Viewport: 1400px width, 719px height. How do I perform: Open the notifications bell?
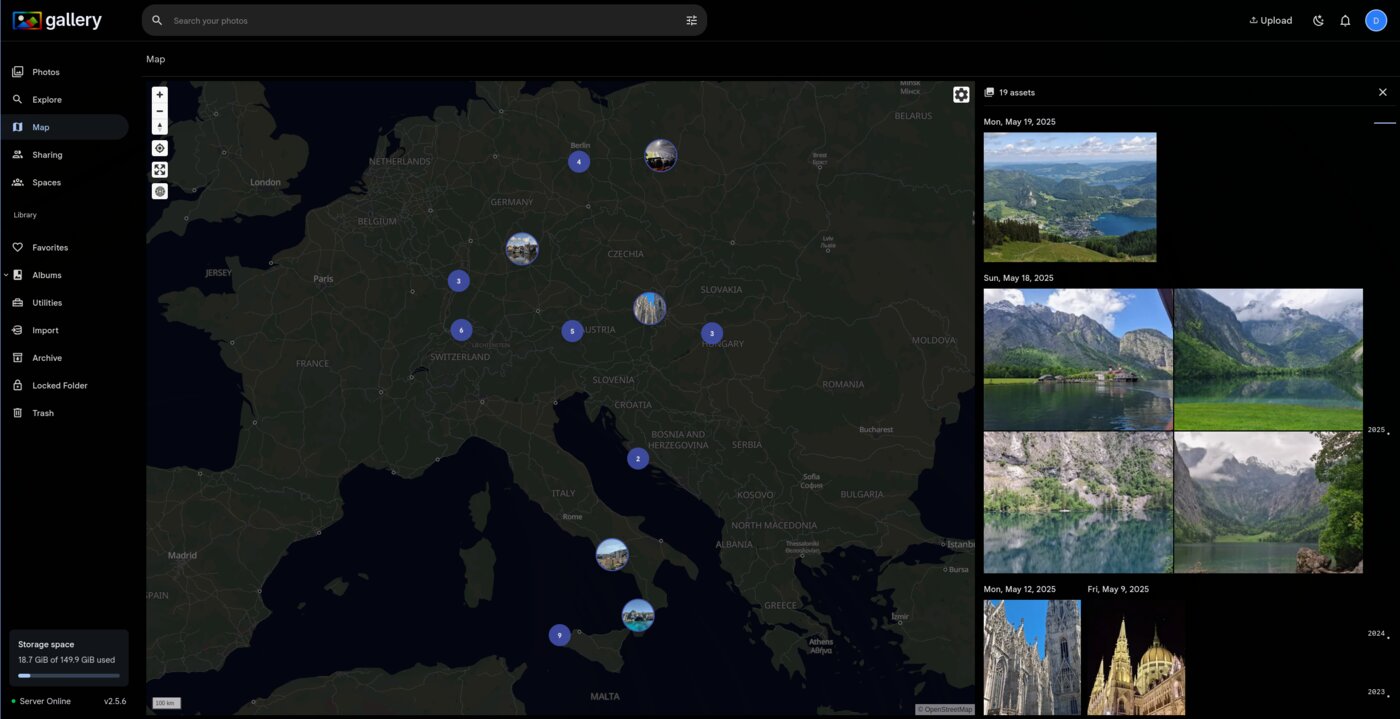[1345, 19]
